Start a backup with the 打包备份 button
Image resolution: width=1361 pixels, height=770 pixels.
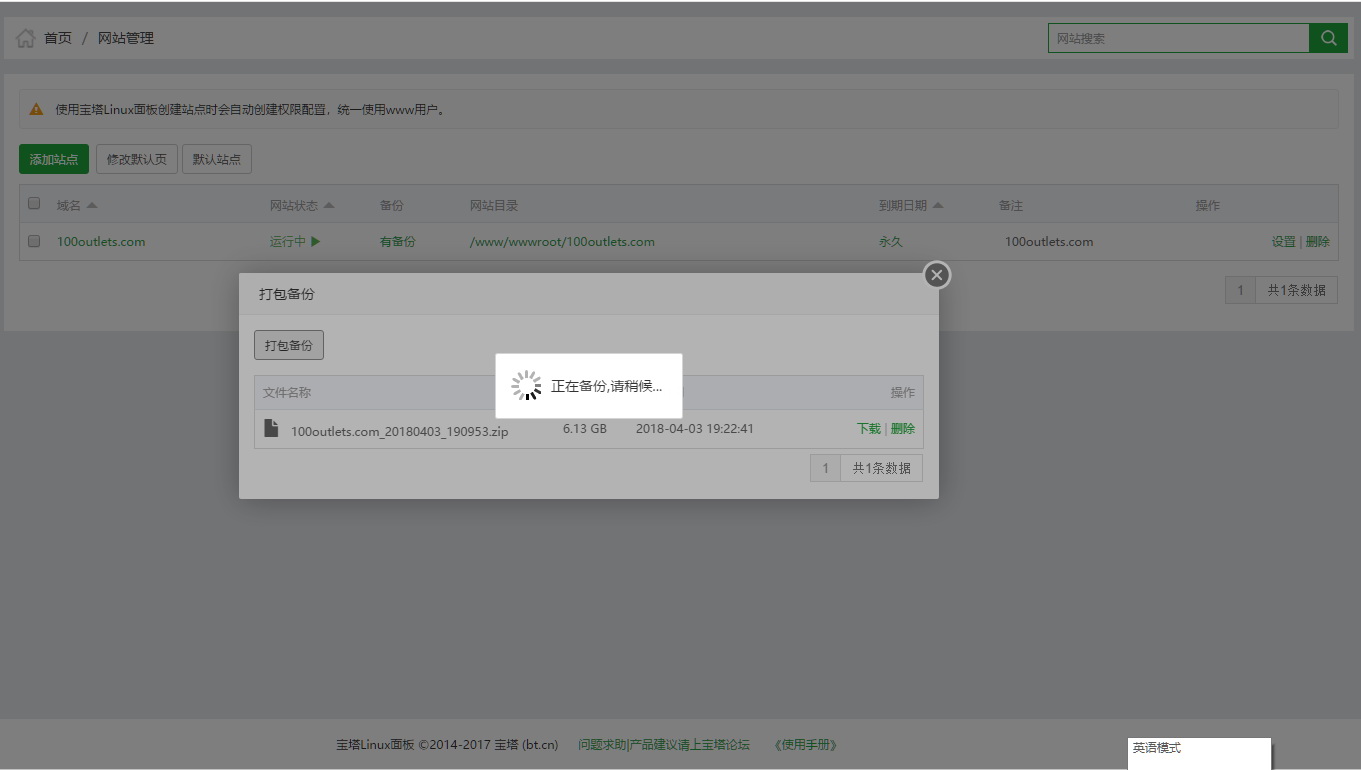(x=288, y=344)
